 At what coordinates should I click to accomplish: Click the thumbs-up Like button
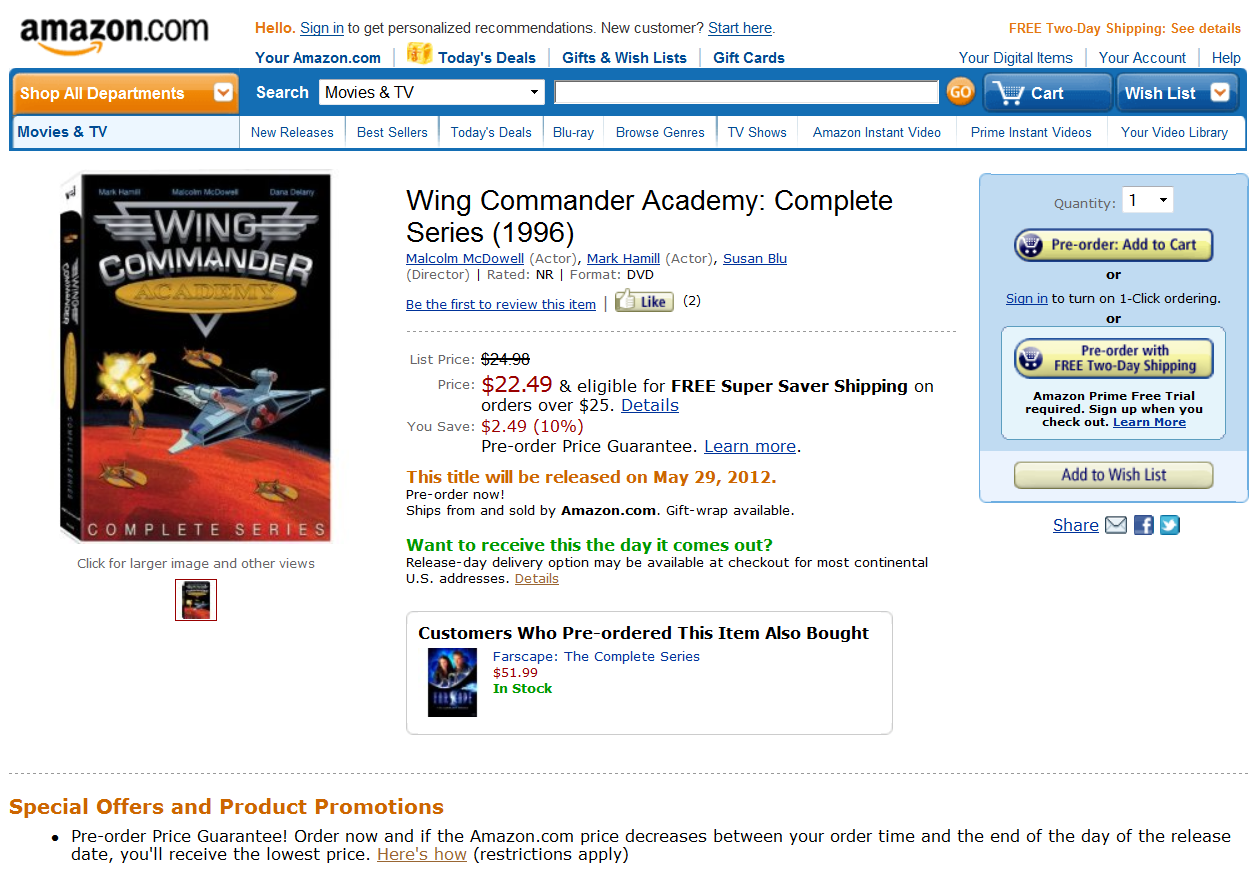pyautogui.click(x=644, y=301)
